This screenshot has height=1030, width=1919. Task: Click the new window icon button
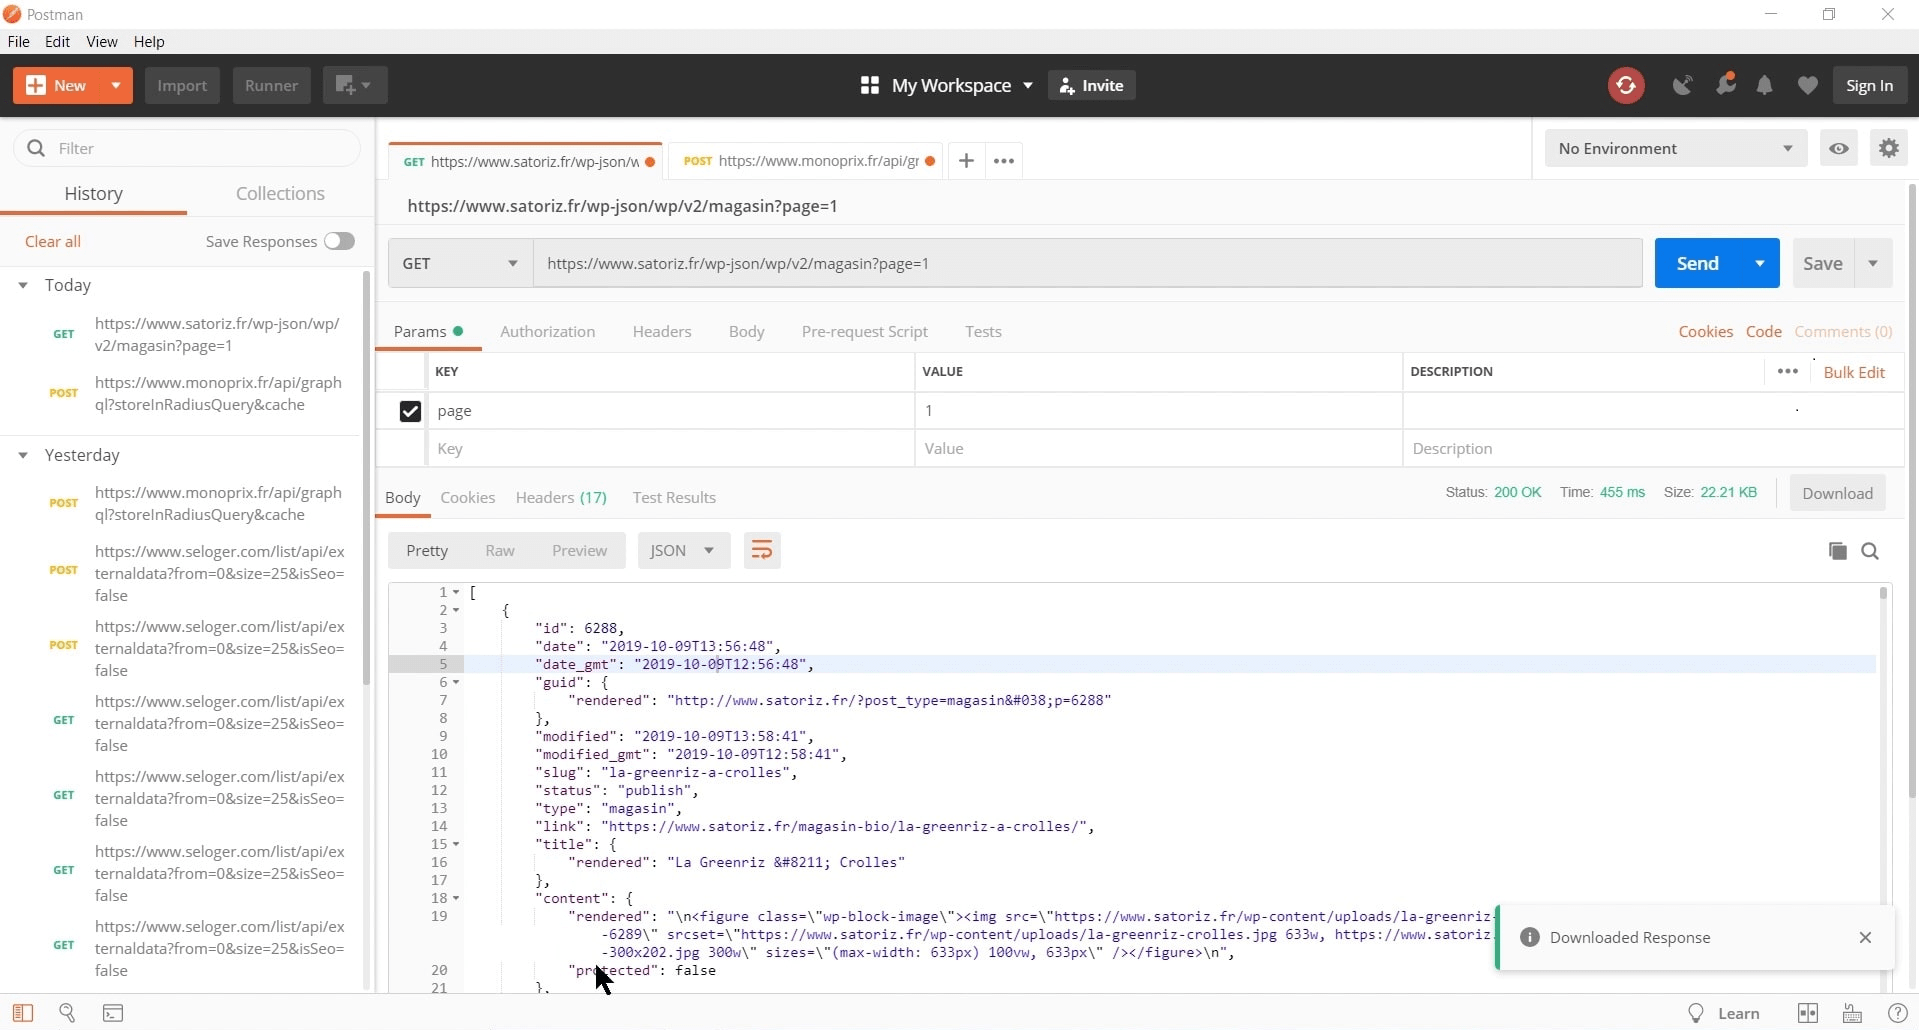(x=354, y=86)
